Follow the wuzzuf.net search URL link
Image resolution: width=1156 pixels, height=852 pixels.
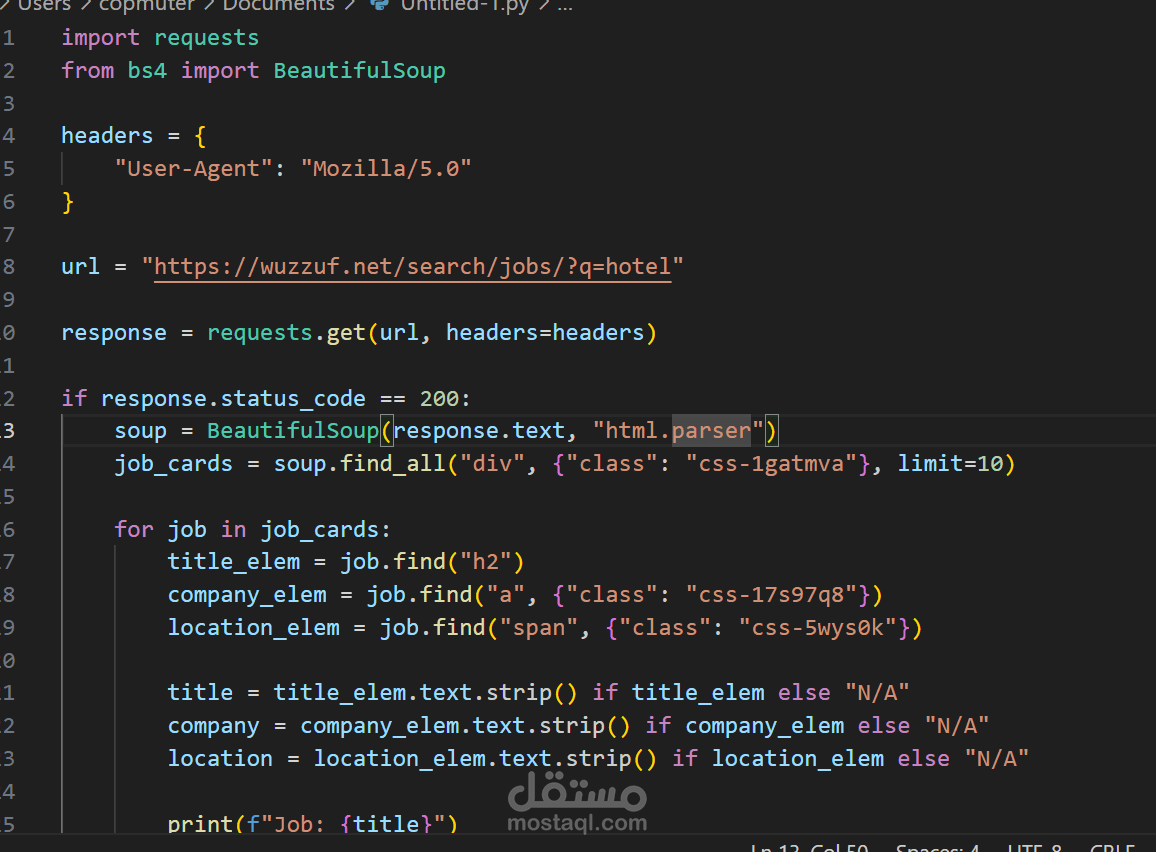pos(413,267)
